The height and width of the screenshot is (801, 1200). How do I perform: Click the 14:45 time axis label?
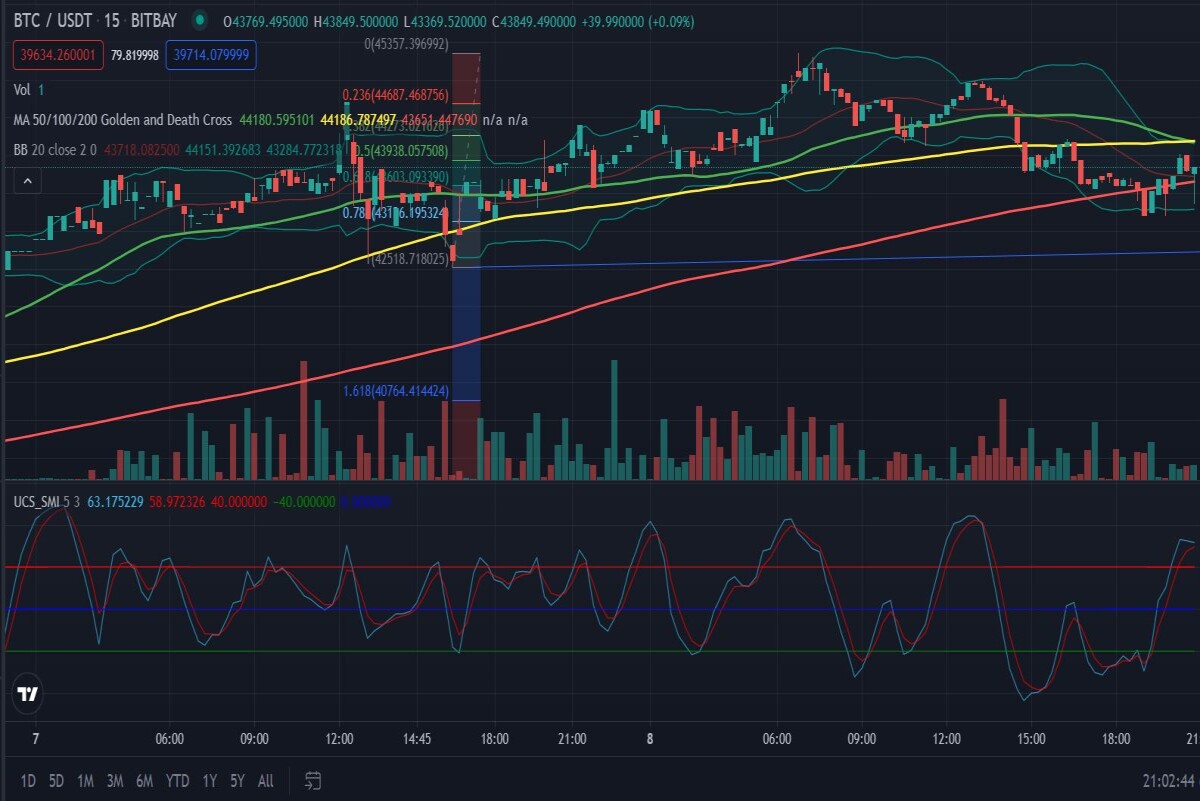point(417,739)
